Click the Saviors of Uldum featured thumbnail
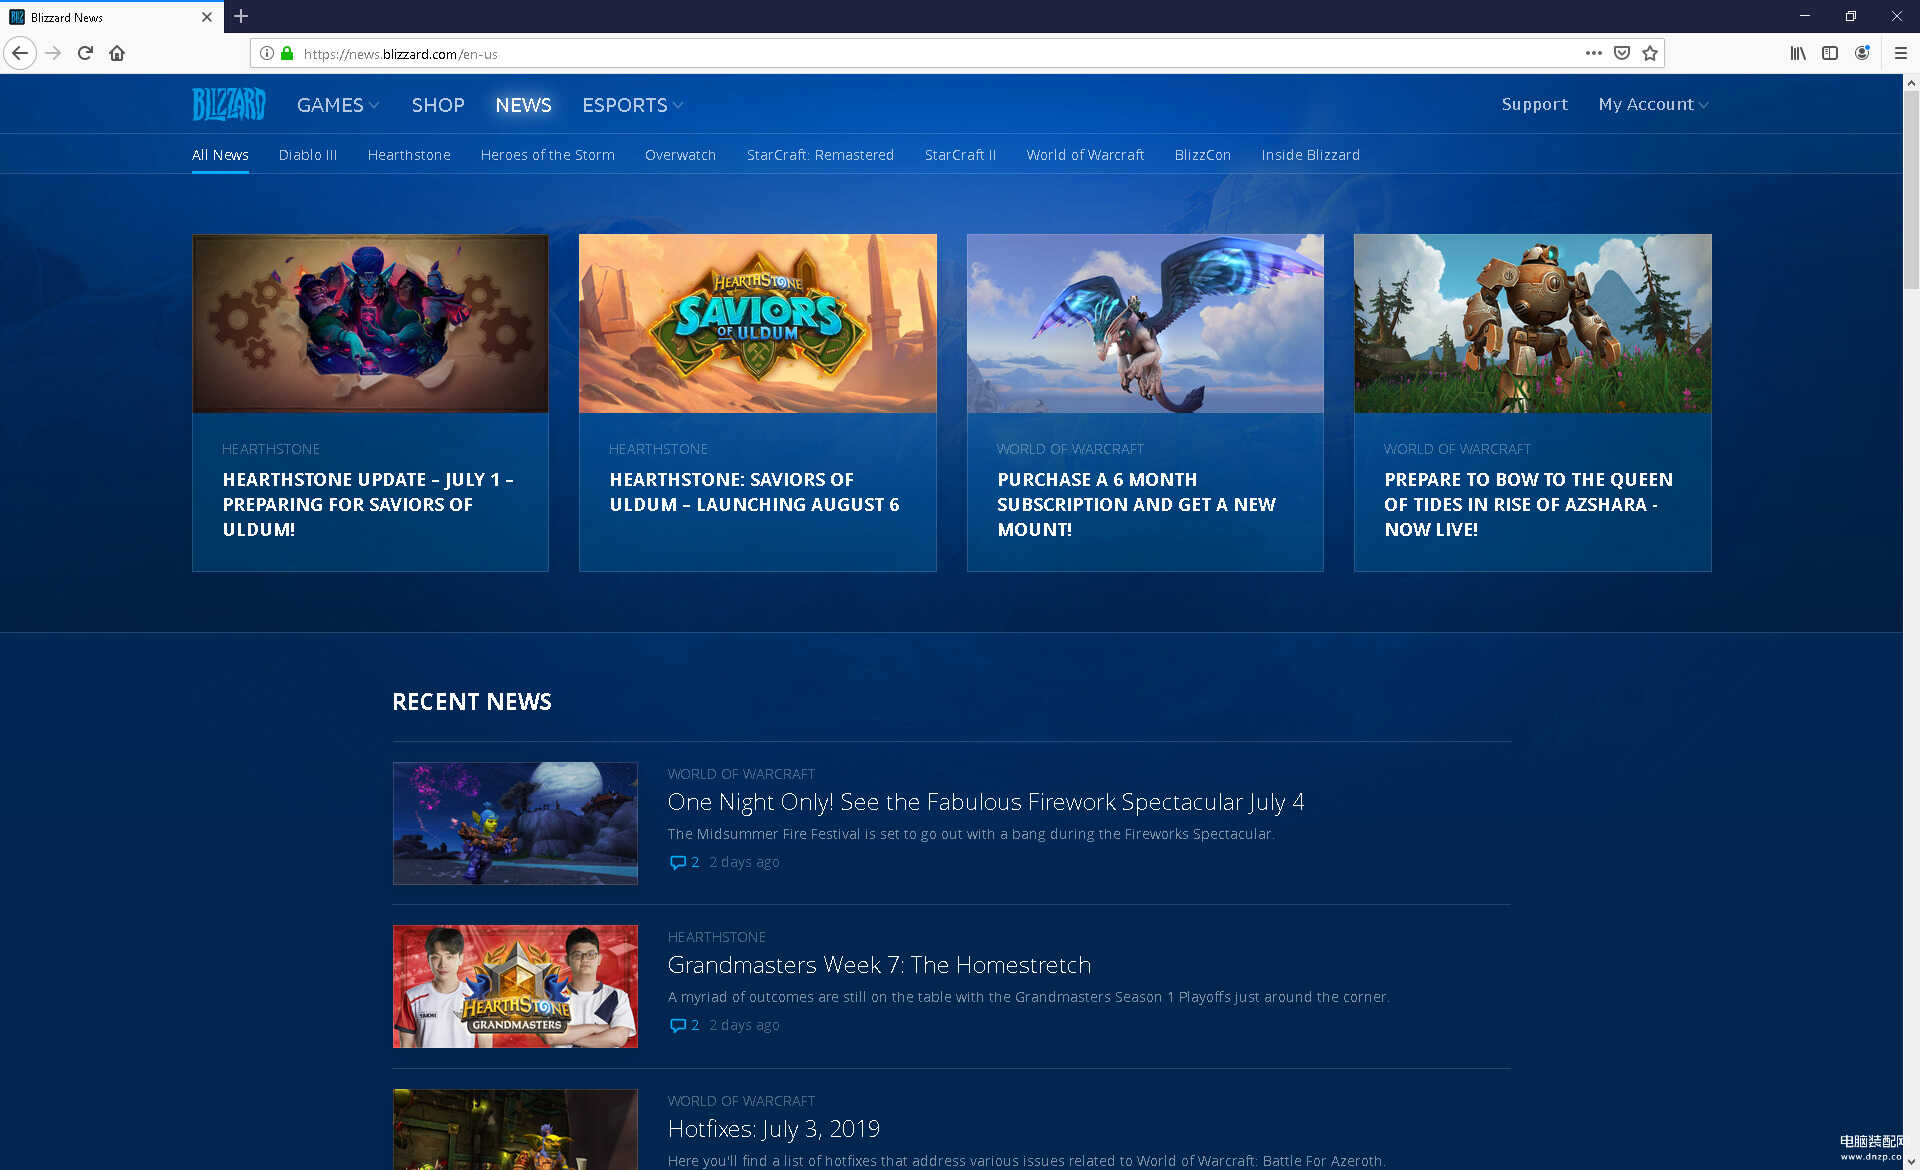The height and width of the screenshot is (1170, 1920). pyautogui.click(x=757, y=323)
